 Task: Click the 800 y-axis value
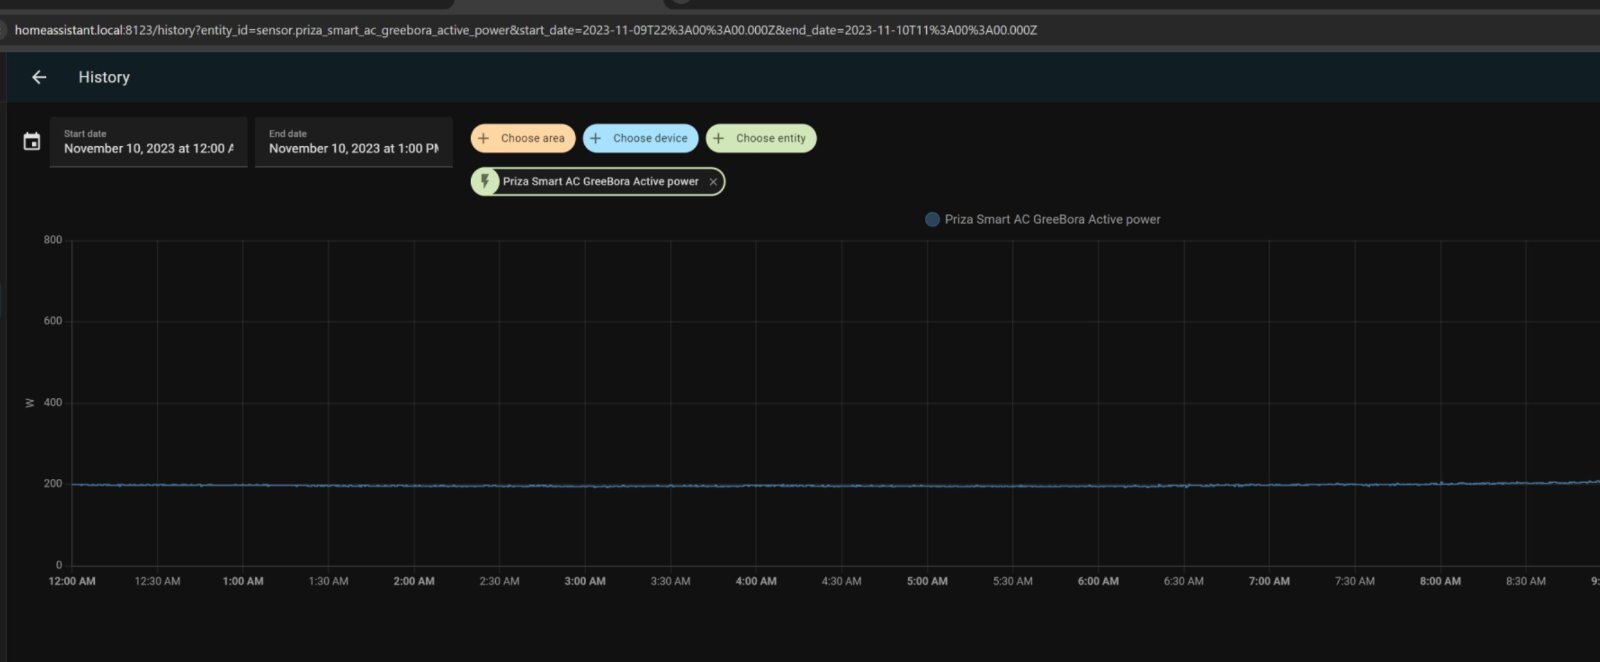click(53, 240)
